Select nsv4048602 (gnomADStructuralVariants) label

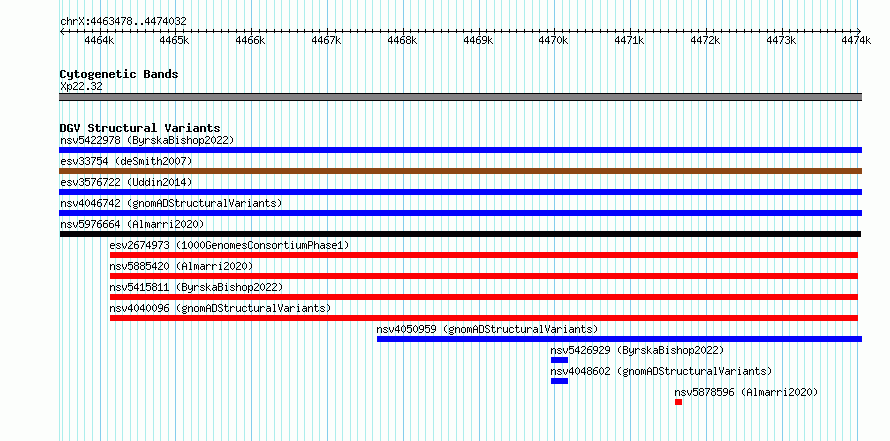click(x=661, y=371)
